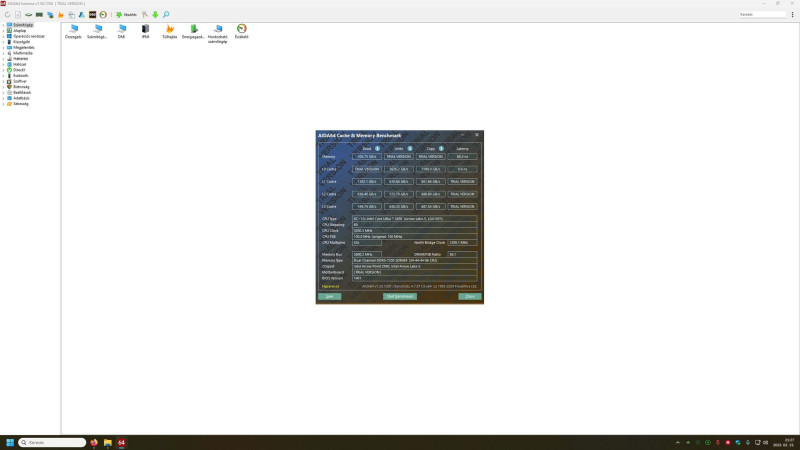Expand the Hálózat tree node arrow
This screenshot has height=450, width=800.
(x=3, y=64)
